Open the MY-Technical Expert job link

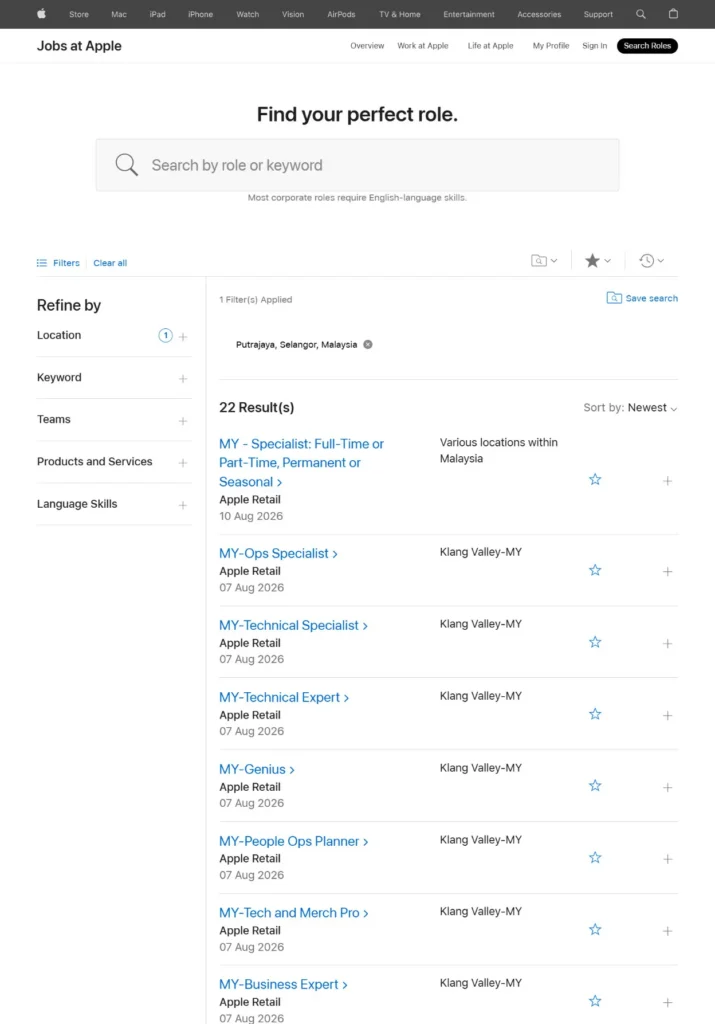click(x=284, y=697)
